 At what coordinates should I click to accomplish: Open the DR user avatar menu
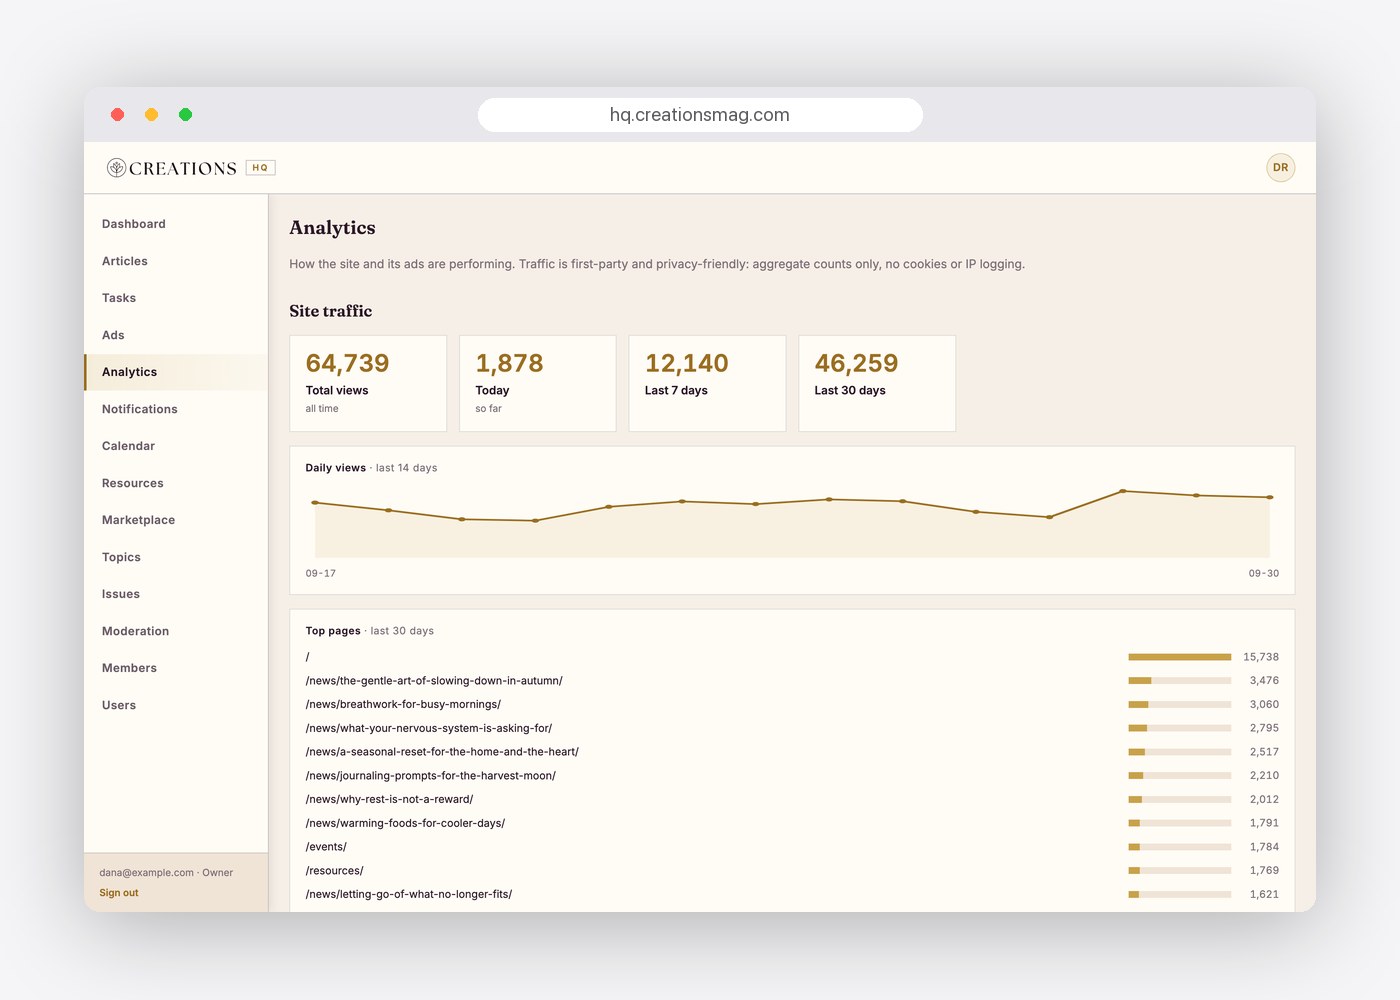1280,168
